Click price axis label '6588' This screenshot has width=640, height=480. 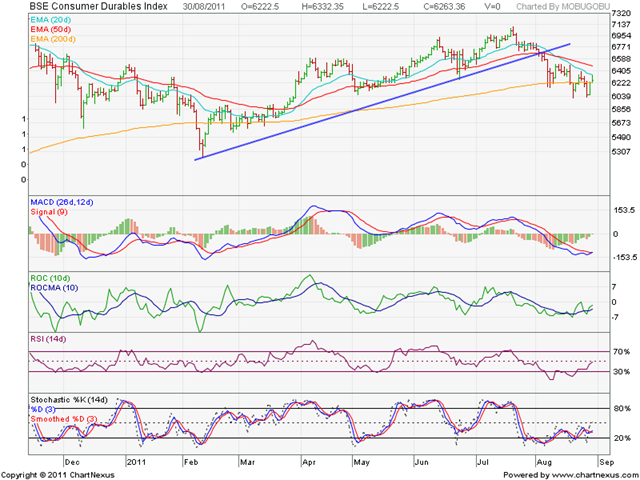click(x=620, y=59)
